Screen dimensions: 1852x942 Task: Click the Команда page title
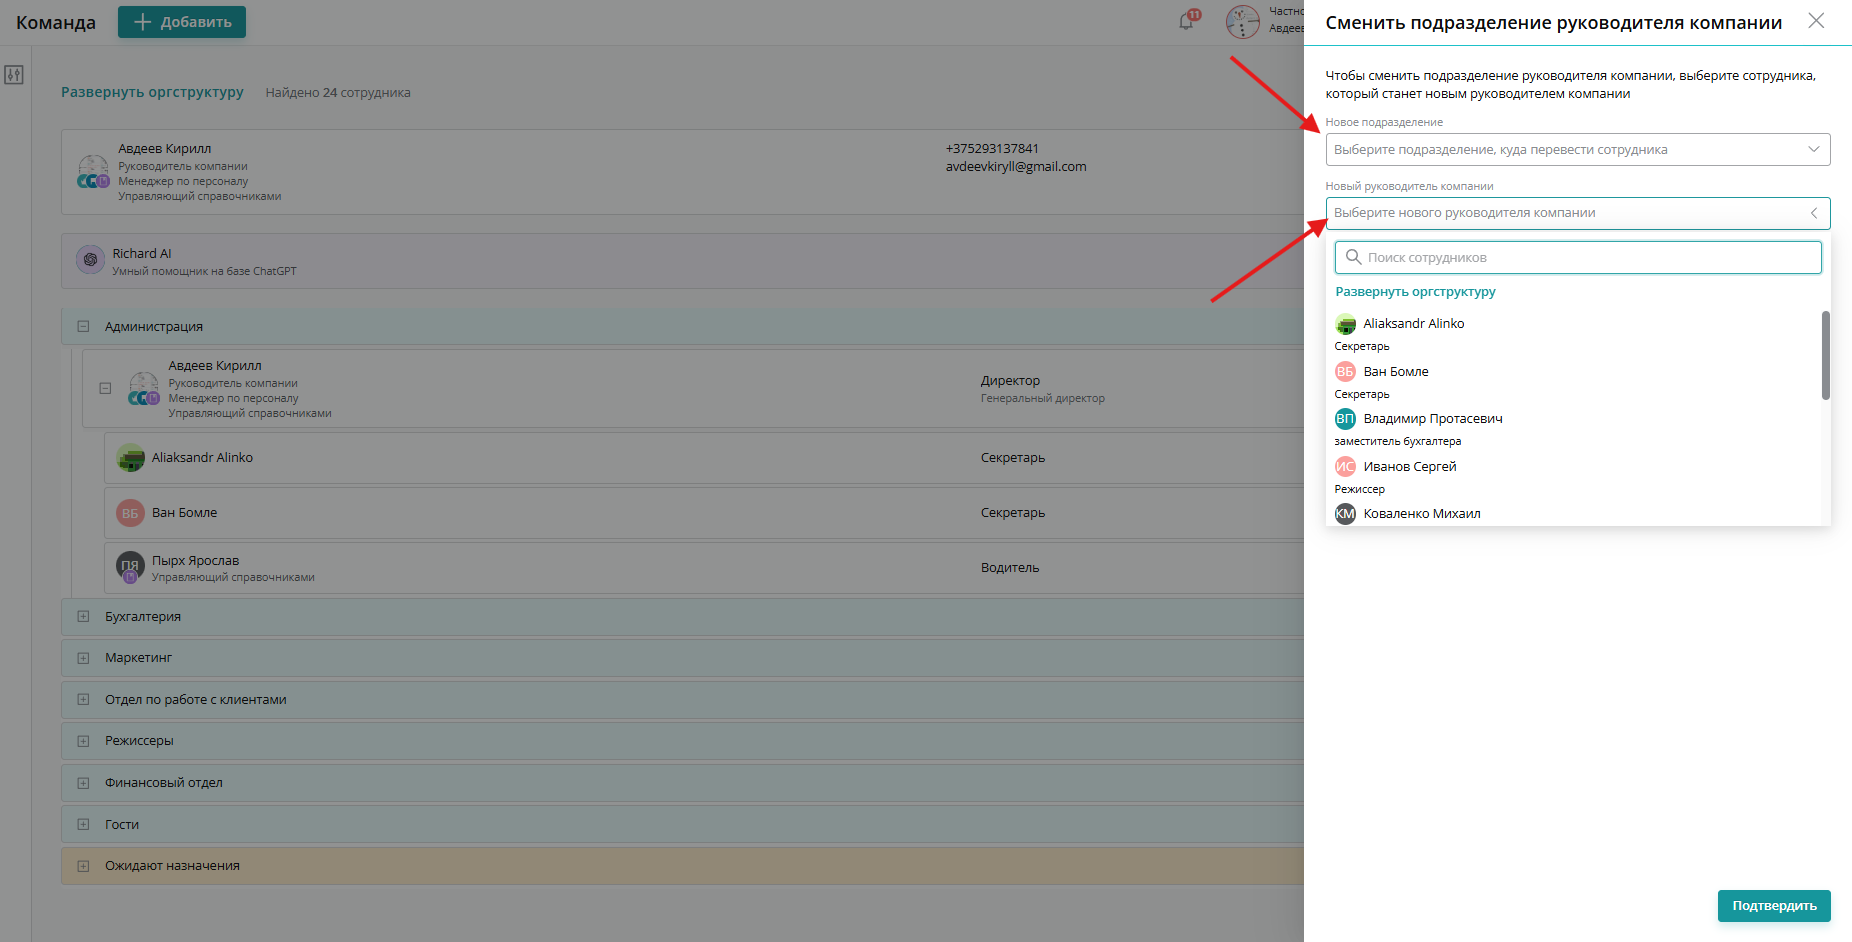[56, 23]
